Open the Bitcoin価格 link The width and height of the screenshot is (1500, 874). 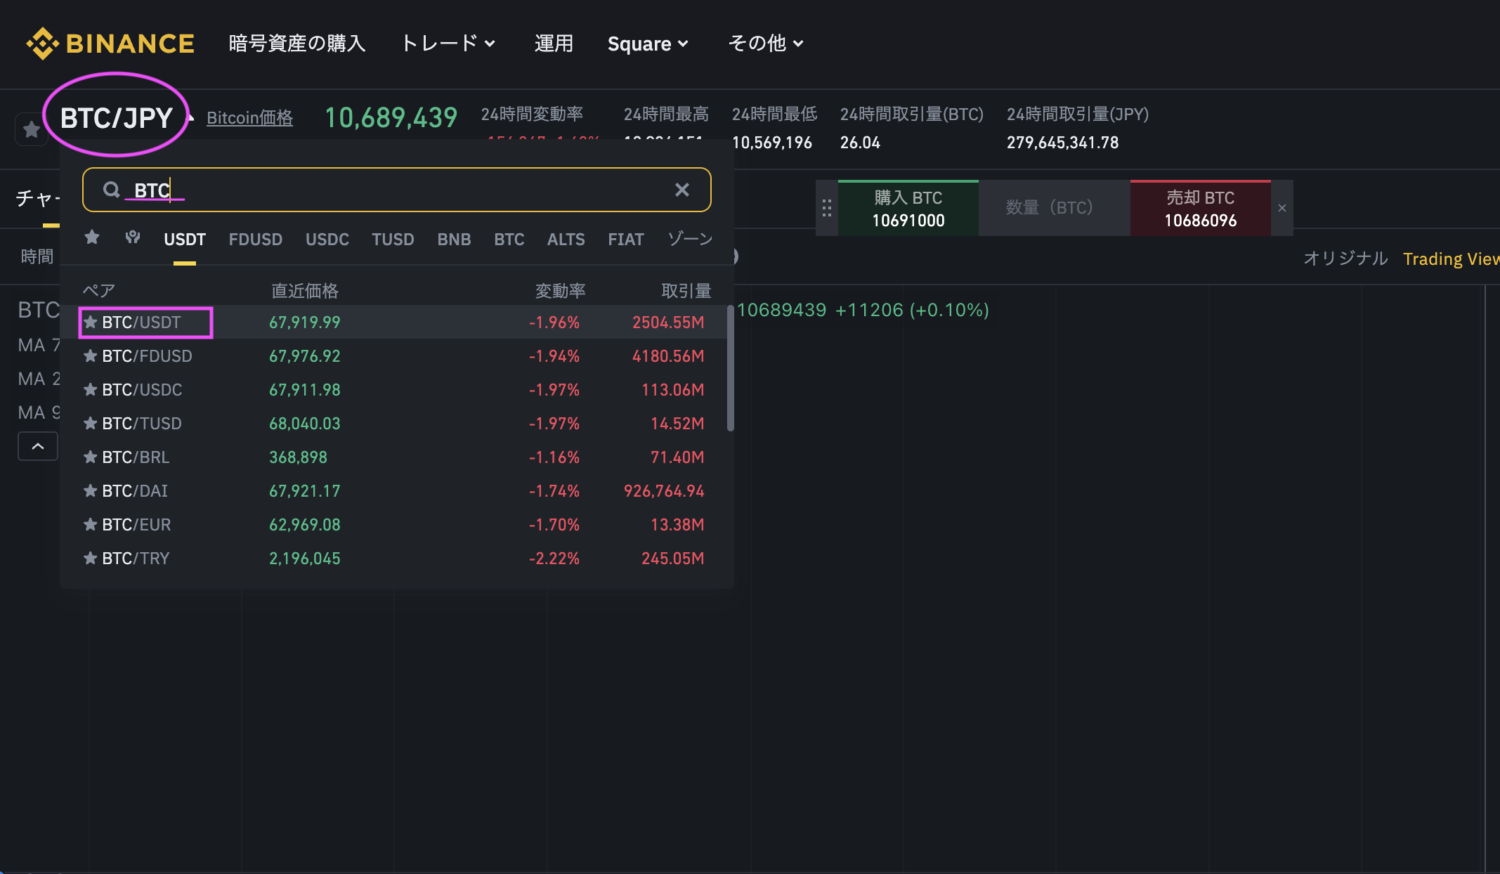point(249,118)
